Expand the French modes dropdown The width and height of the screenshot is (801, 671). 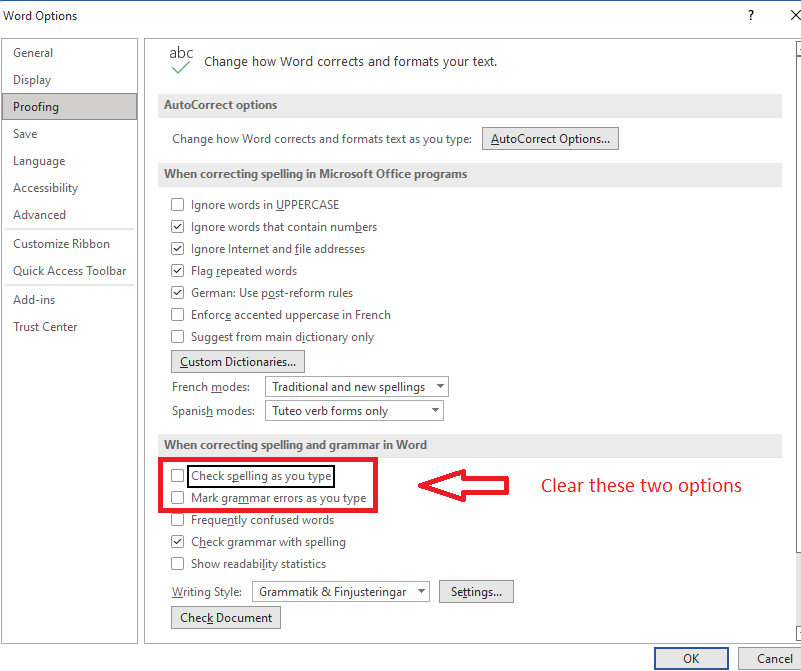(357, 387)
